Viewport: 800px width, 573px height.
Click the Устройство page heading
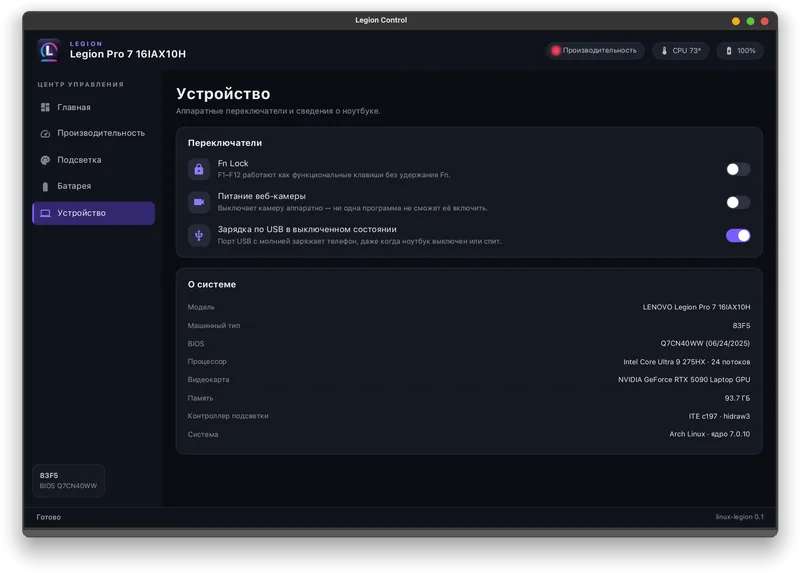click(223, 94)
